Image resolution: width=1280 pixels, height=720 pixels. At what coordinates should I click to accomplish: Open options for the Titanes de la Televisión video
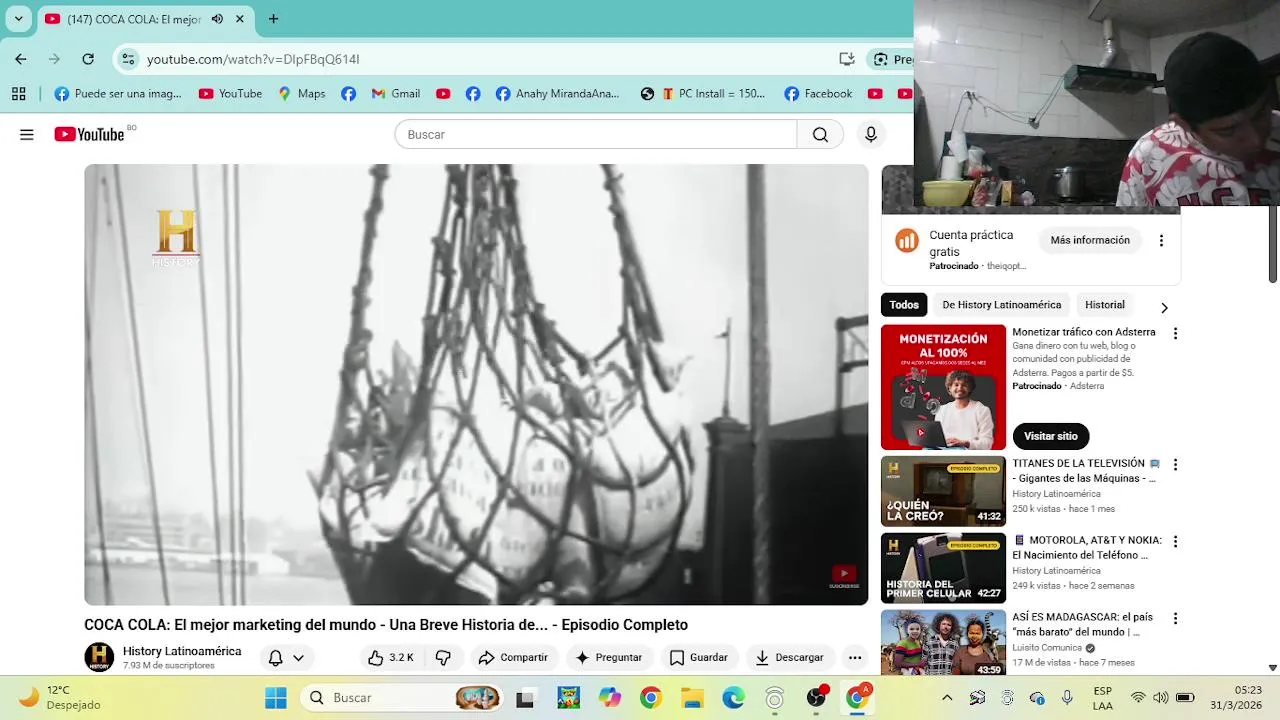point(1175,465)
